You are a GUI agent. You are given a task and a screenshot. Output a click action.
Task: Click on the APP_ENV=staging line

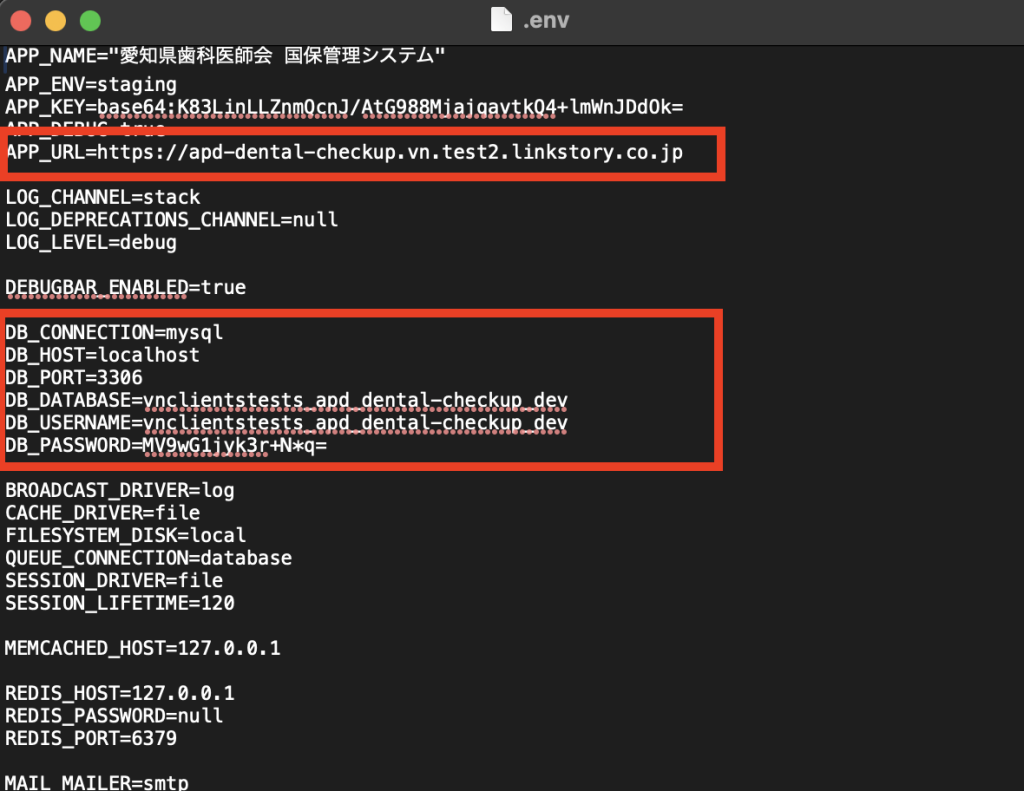[x=90, y=84]
